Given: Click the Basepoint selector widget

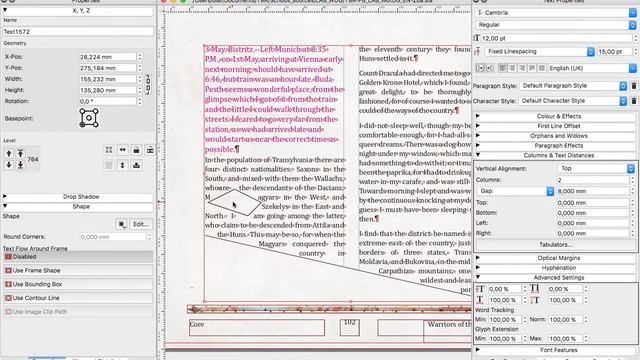Looking at the screenshot, I should [x=89, y=118].
